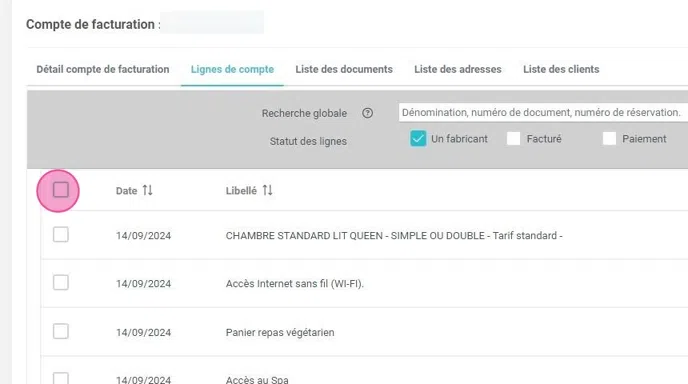
Task: Select the CHAMBRE STANDARD LIT QUEEN row checkbox
Action: pos(61,235)
